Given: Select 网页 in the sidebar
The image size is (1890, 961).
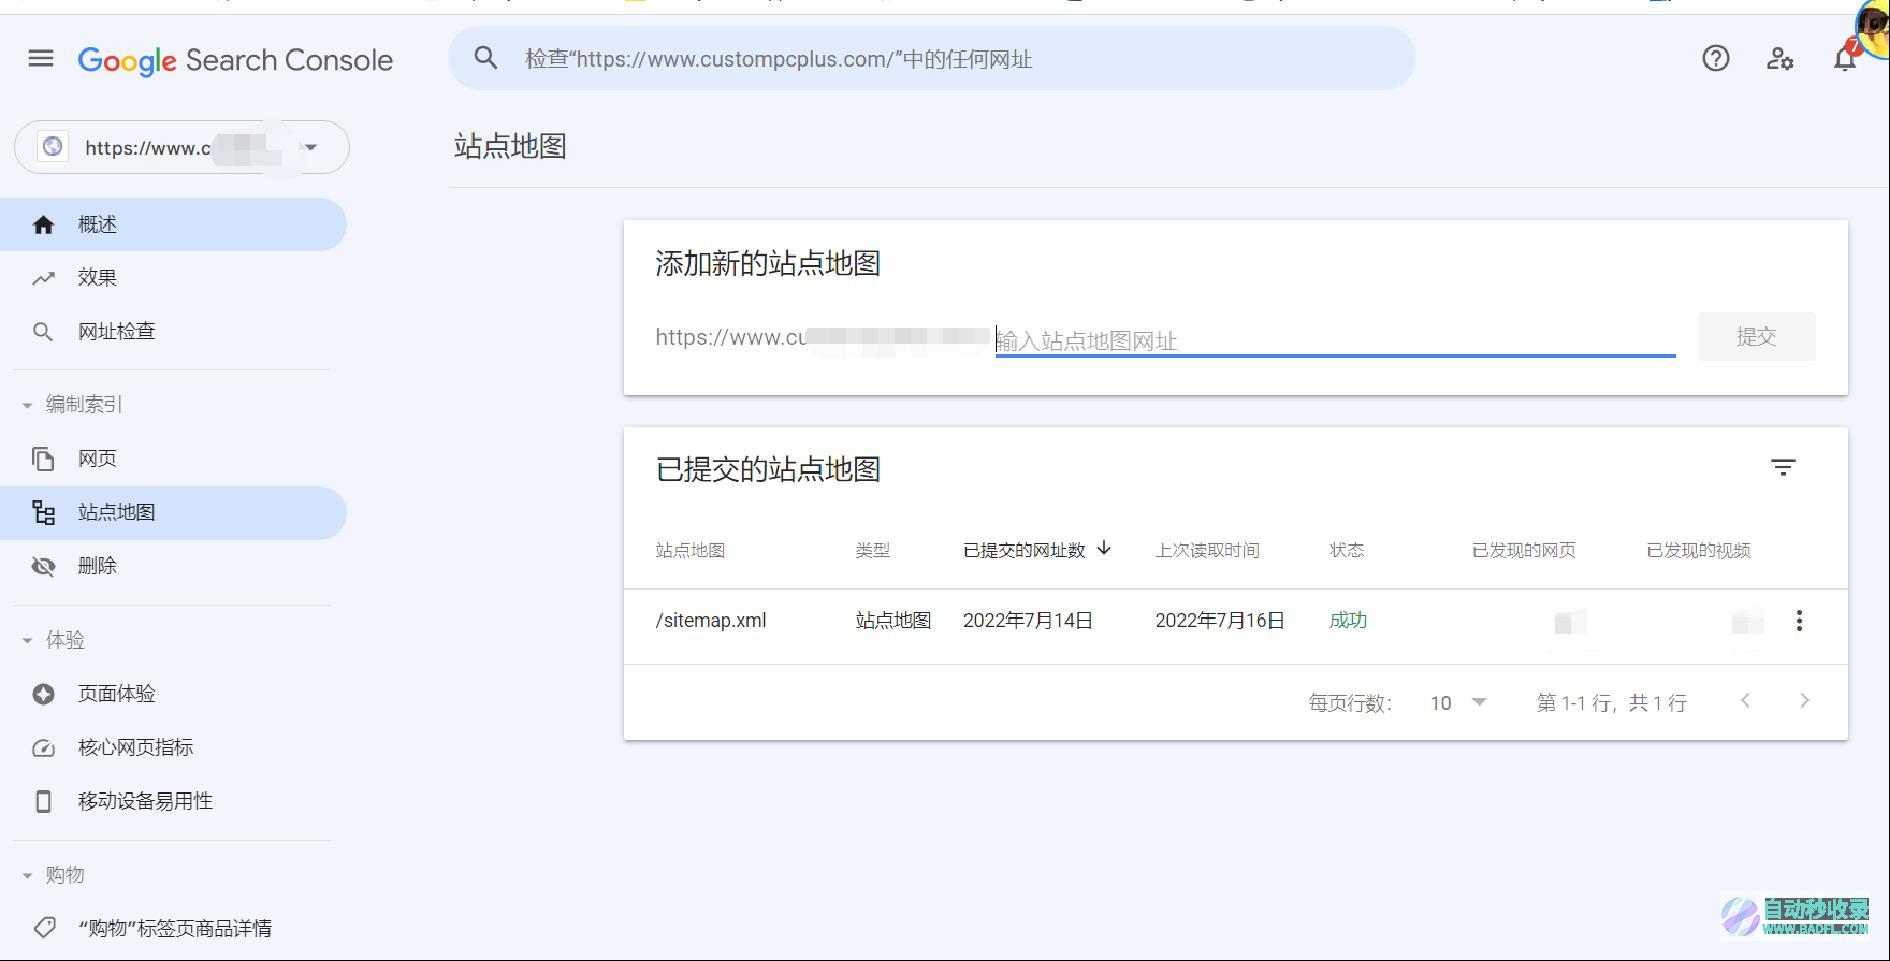Looking at the screenshot, I should 173,459.
